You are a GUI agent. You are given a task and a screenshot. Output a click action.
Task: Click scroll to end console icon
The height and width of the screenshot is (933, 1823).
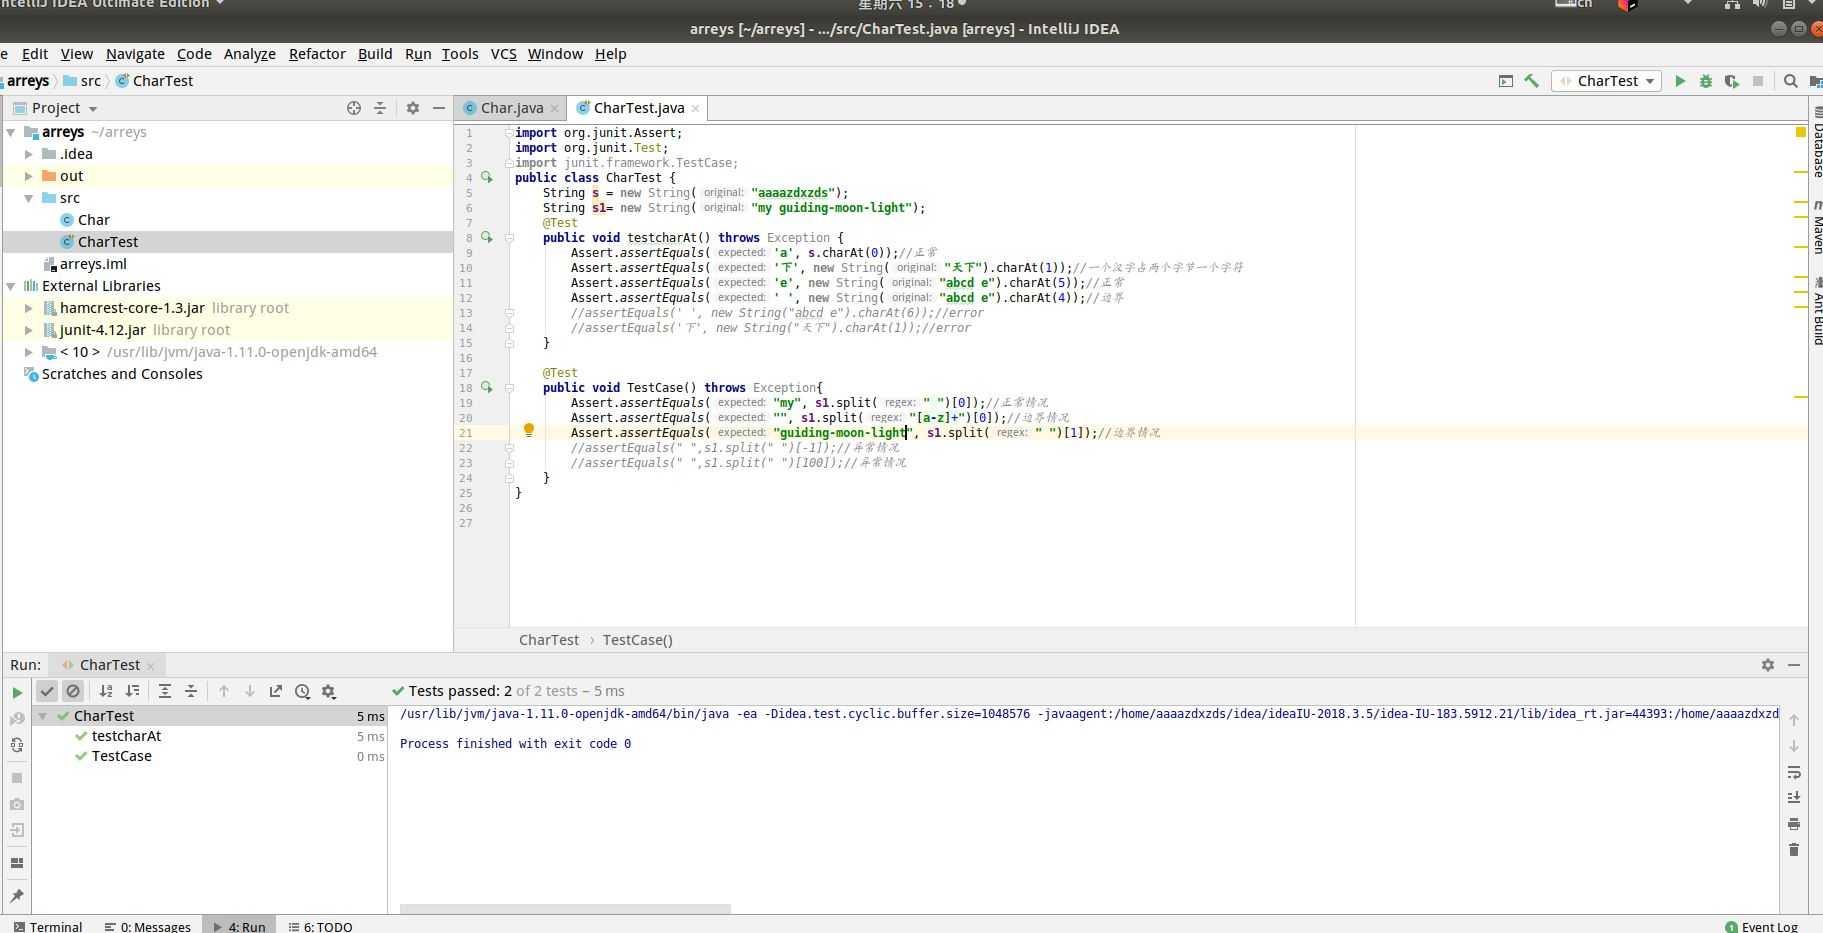1794,798
